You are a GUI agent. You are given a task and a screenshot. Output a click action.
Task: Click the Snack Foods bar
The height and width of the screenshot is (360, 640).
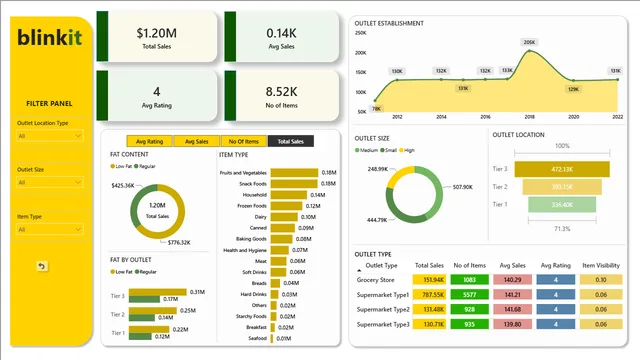(294, 184)
